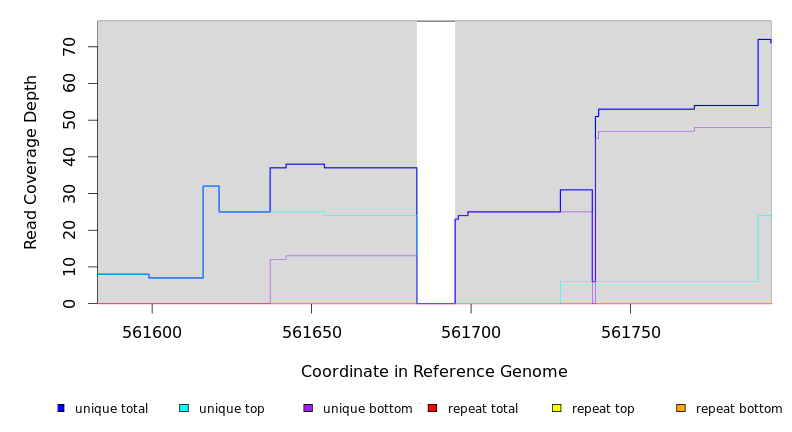Select the 'repeat total' legend label
This screenshot has width=792, height=432.
tap(483, 409)
